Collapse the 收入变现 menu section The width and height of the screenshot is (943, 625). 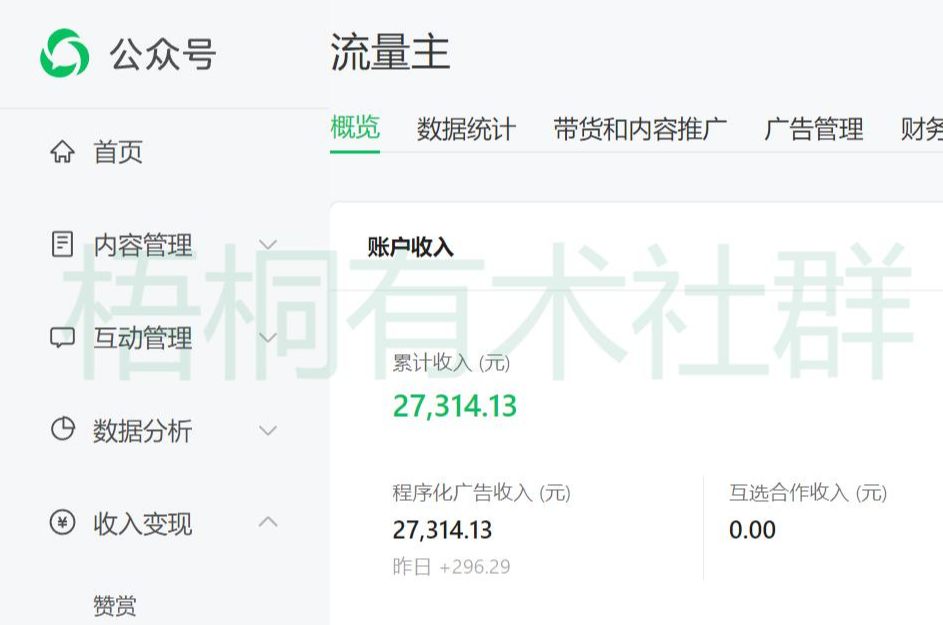click(x=268, y=523)
